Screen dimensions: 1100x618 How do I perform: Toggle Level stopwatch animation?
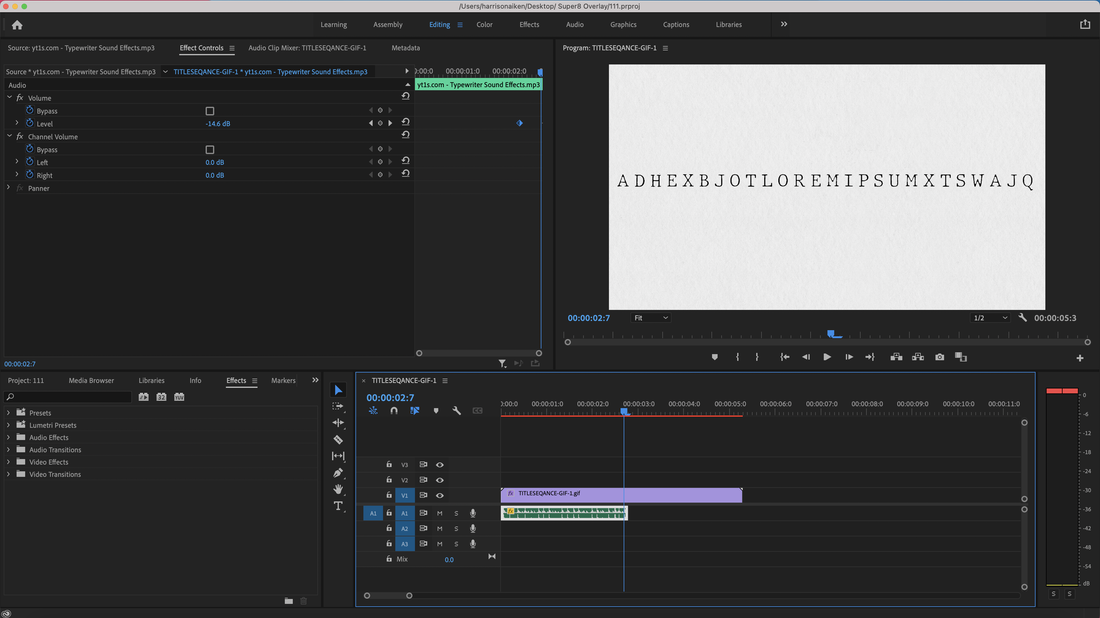tap(29, 123)
